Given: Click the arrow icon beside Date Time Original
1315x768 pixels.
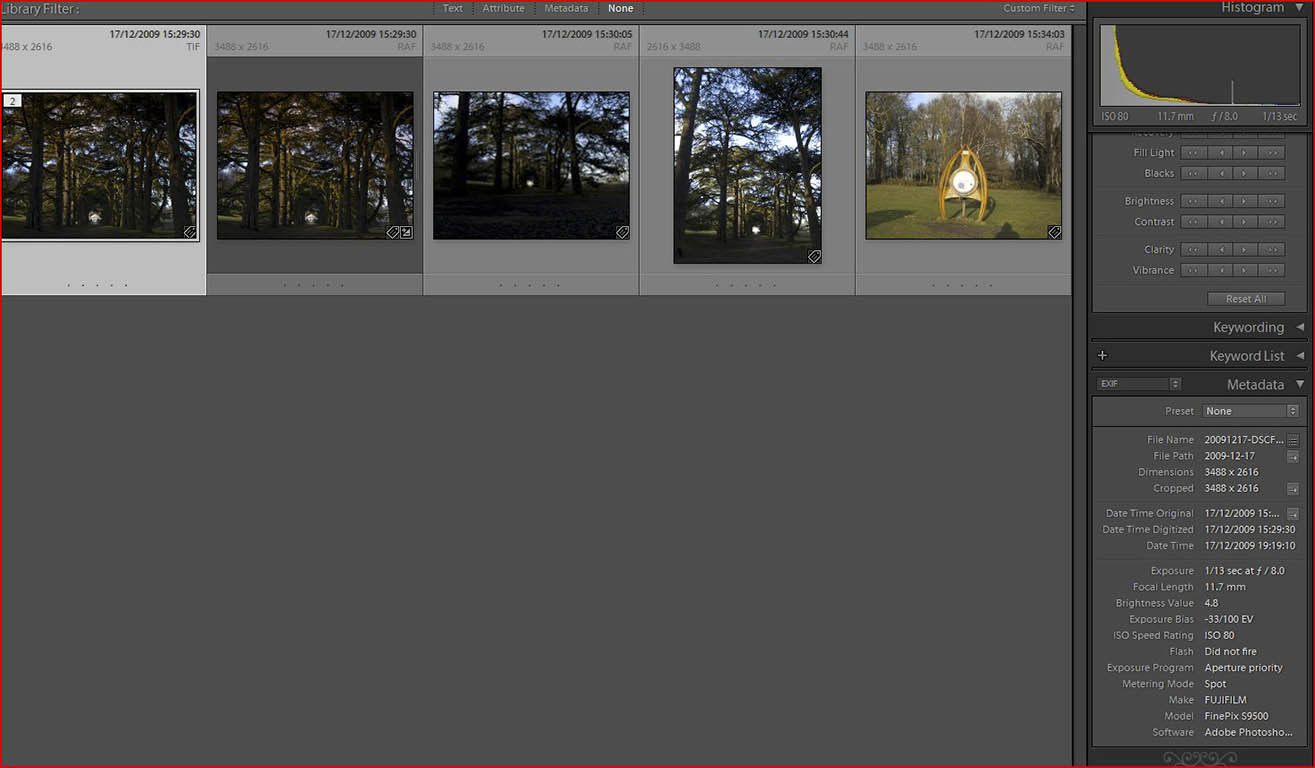Looking at the screenshot, I should pyautogui.click(x=1293, y=514).
